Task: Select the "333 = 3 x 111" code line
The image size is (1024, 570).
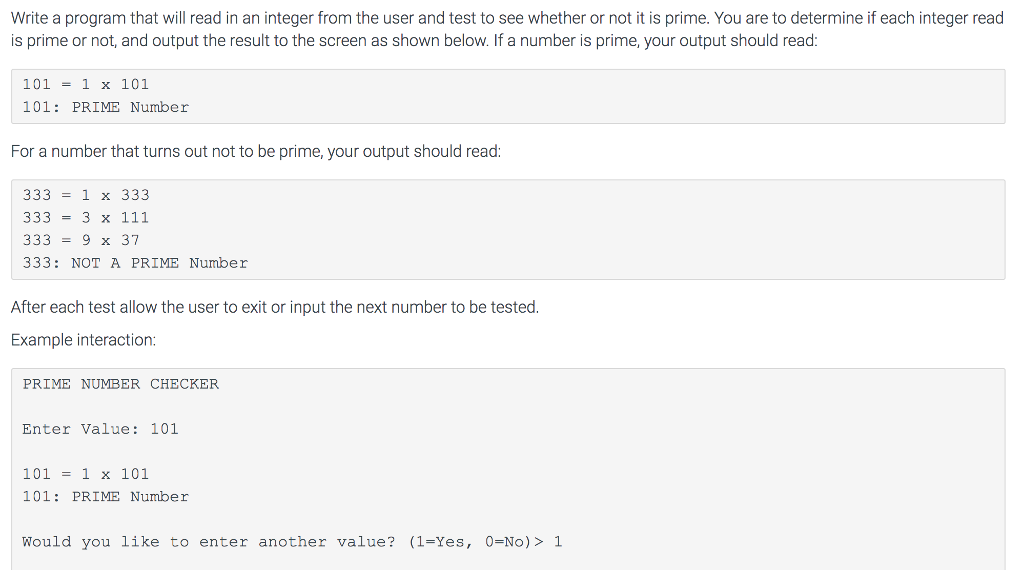Action: tap(86, 217)
